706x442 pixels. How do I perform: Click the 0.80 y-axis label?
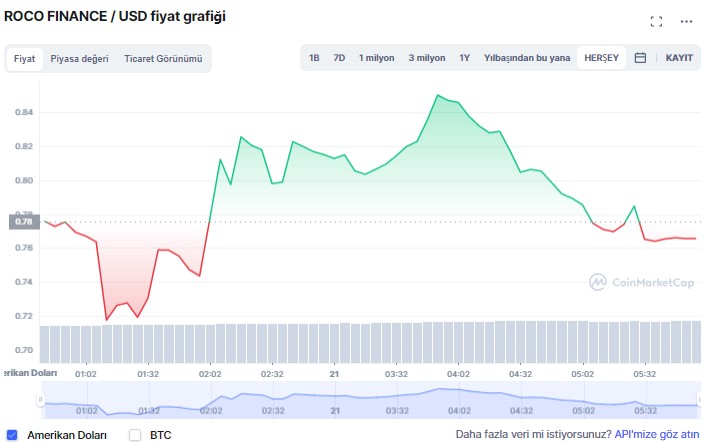click(24, 180)
